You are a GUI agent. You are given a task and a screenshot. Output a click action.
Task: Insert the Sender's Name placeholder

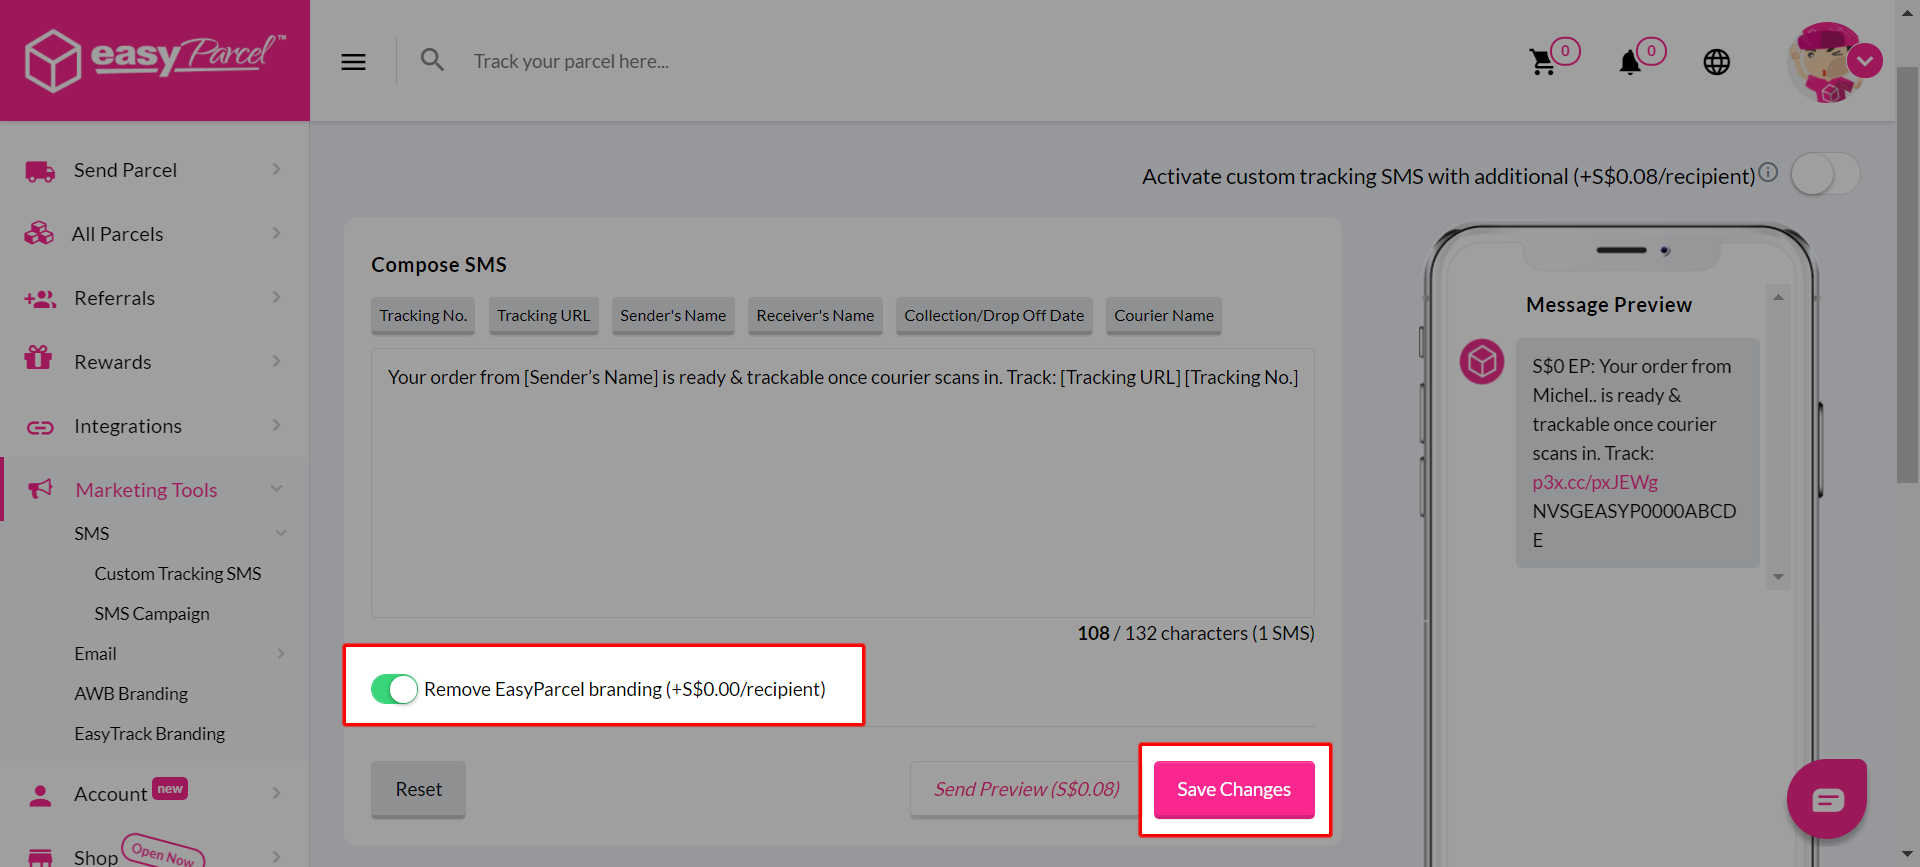coord(673,316)
